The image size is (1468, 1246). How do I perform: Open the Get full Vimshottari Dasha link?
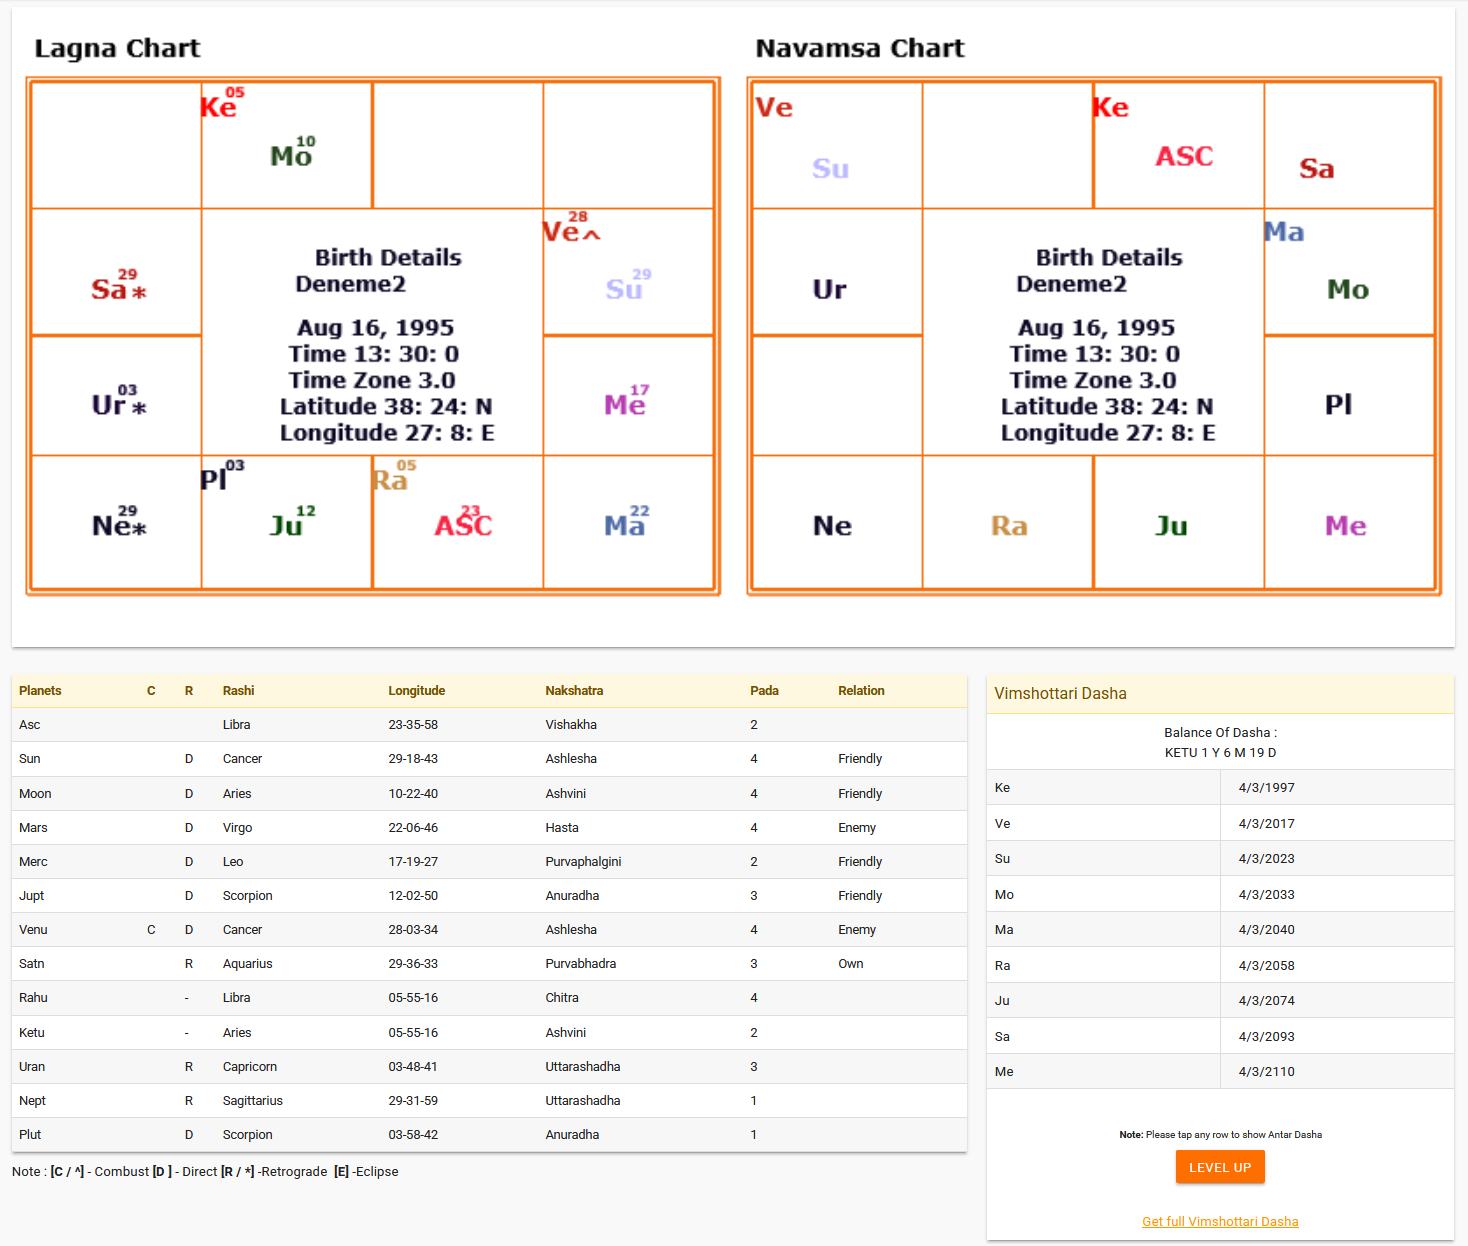(x=1220, y=1221)
